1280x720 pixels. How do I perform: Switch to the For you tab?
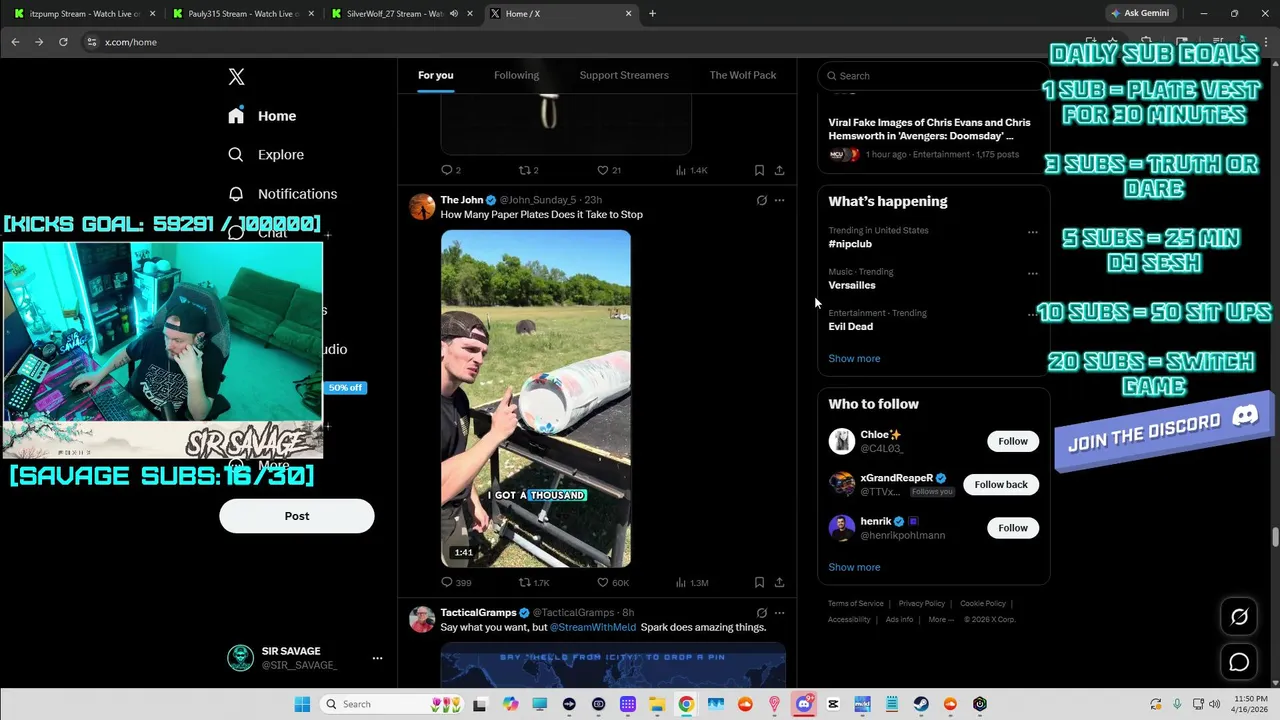[436, 75]
